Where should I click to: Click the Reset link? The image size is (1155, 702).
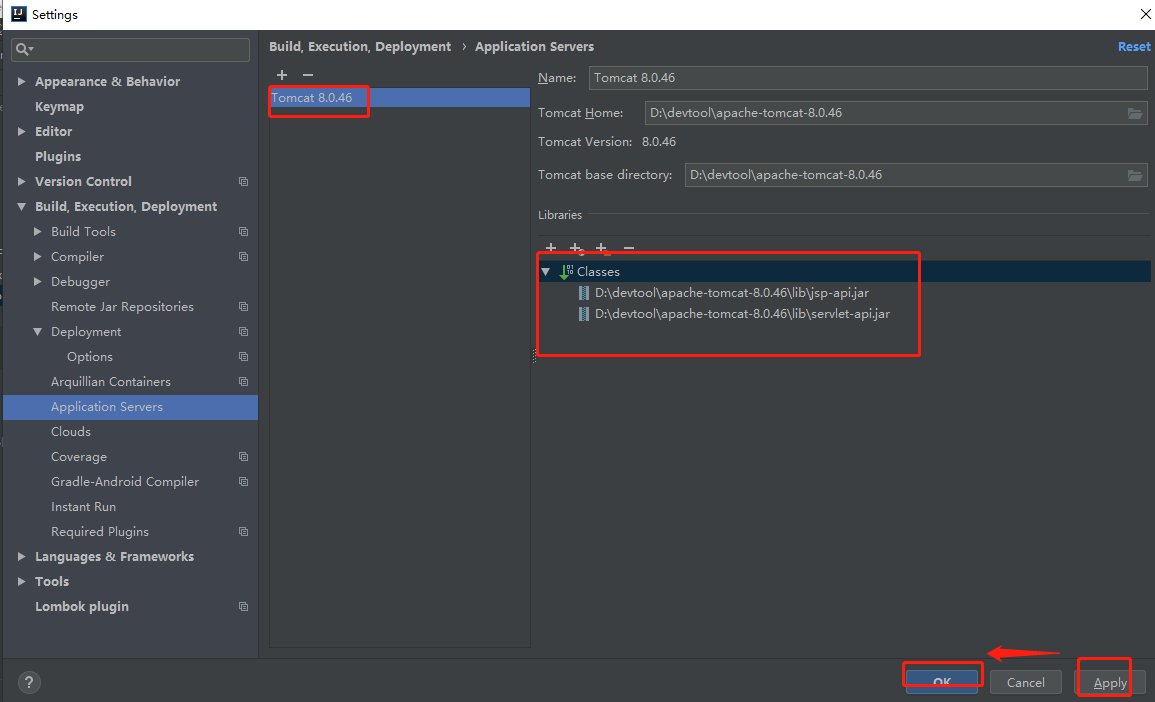pos(1134,47)
